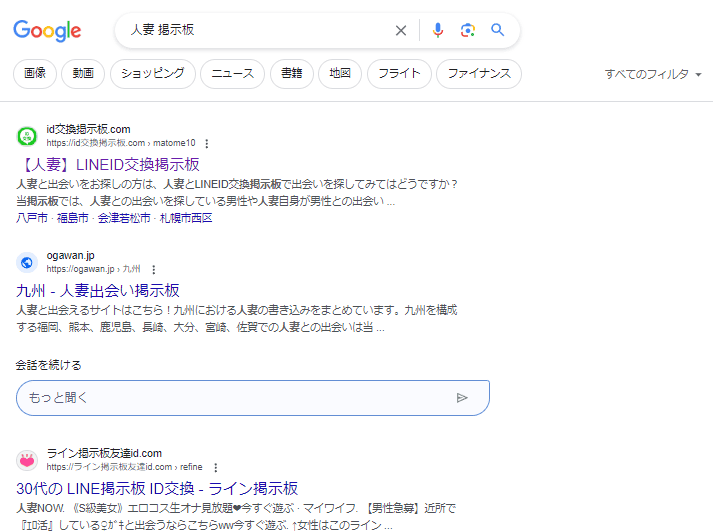The height and width of the screenshot is (531, 713).
Task: Clear the search box with X icon
Action: (x=401, y=30)
